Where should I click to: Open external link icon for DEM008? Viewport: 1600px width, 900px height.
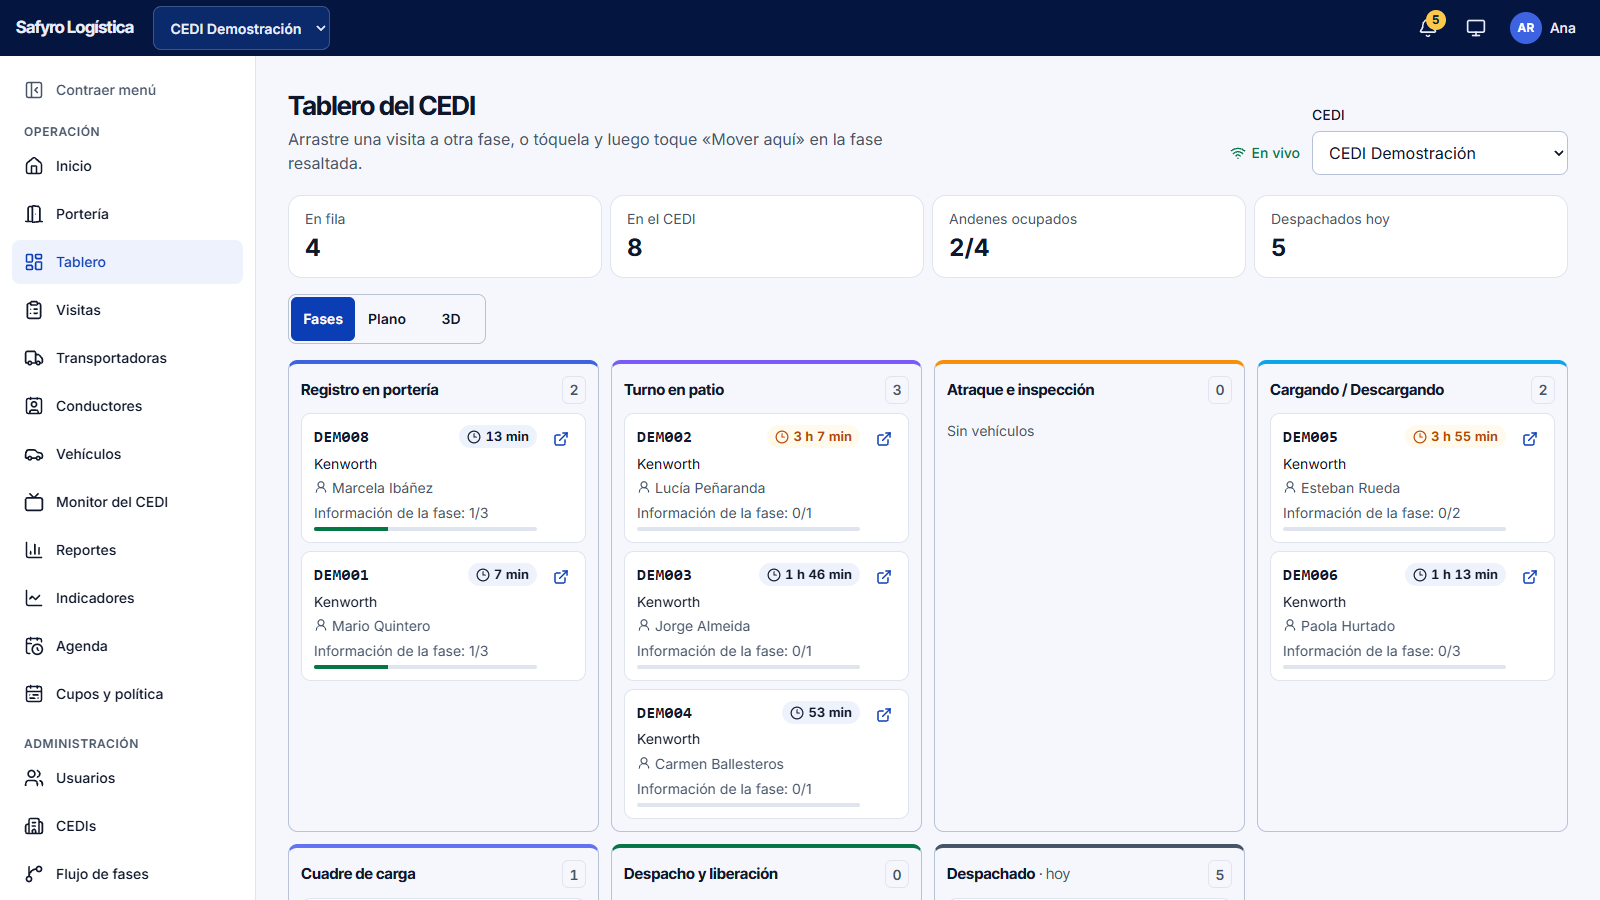(561, 439)
